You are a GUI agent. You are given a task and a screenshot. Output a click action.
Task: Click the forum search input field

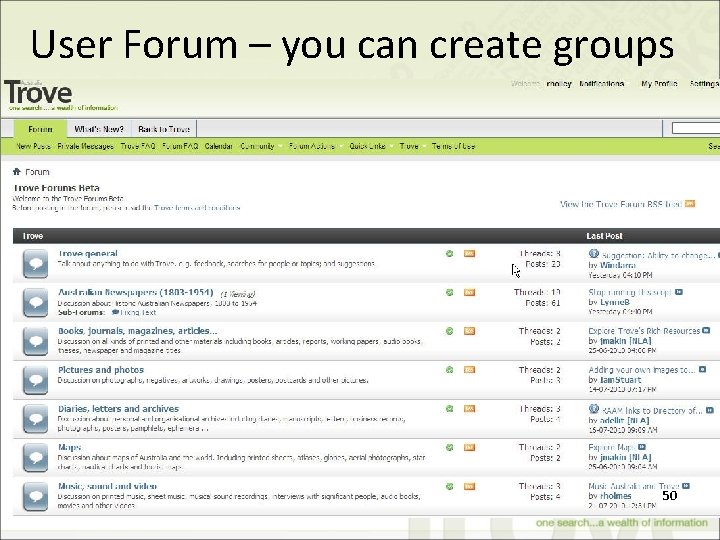pyautogui.click(x=696, y=128)
